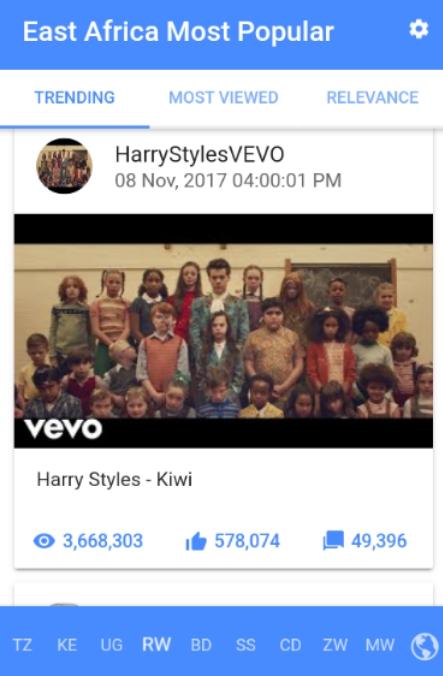Select the TZ country filter
Image resolution: width=443 pixels, height=676 pixels.
tap(22, 645)
